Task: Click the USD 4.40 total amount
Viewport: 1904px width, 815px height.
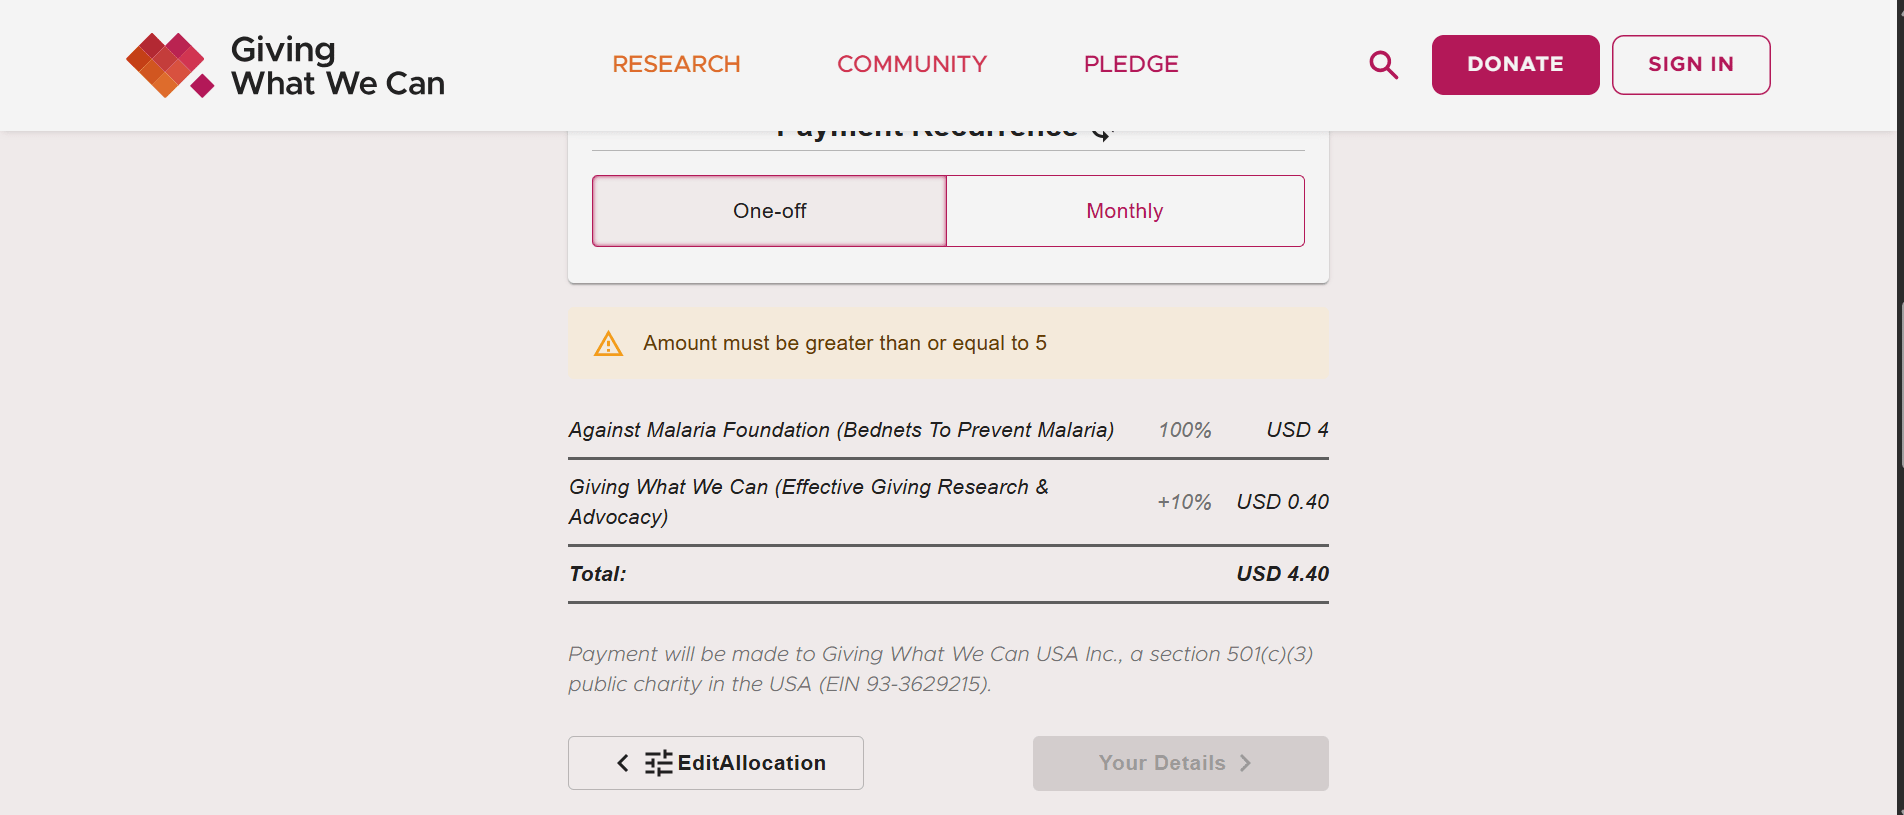Action: [1282, 574]
